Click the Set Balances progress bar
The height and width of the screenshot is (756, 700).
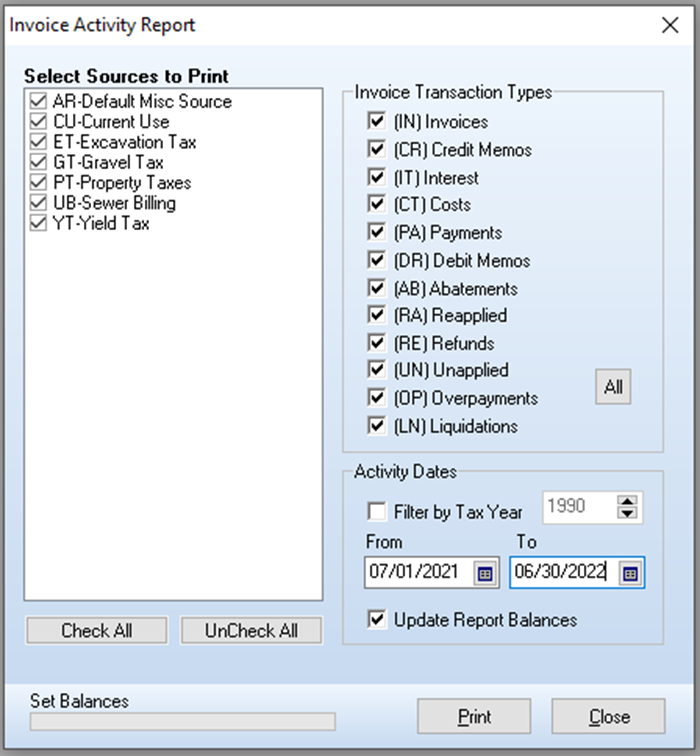click(183, 722)
